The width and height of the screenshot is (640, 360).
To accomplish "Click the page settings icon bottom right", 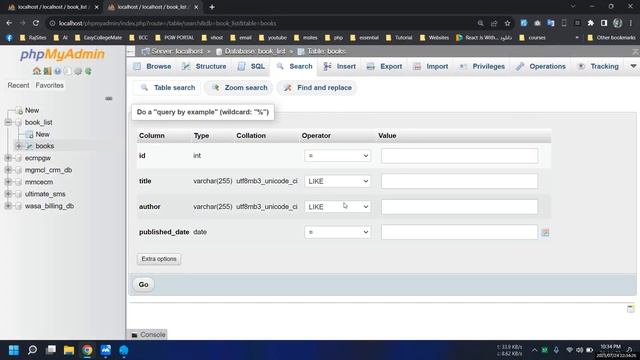I will pos(631,309).
